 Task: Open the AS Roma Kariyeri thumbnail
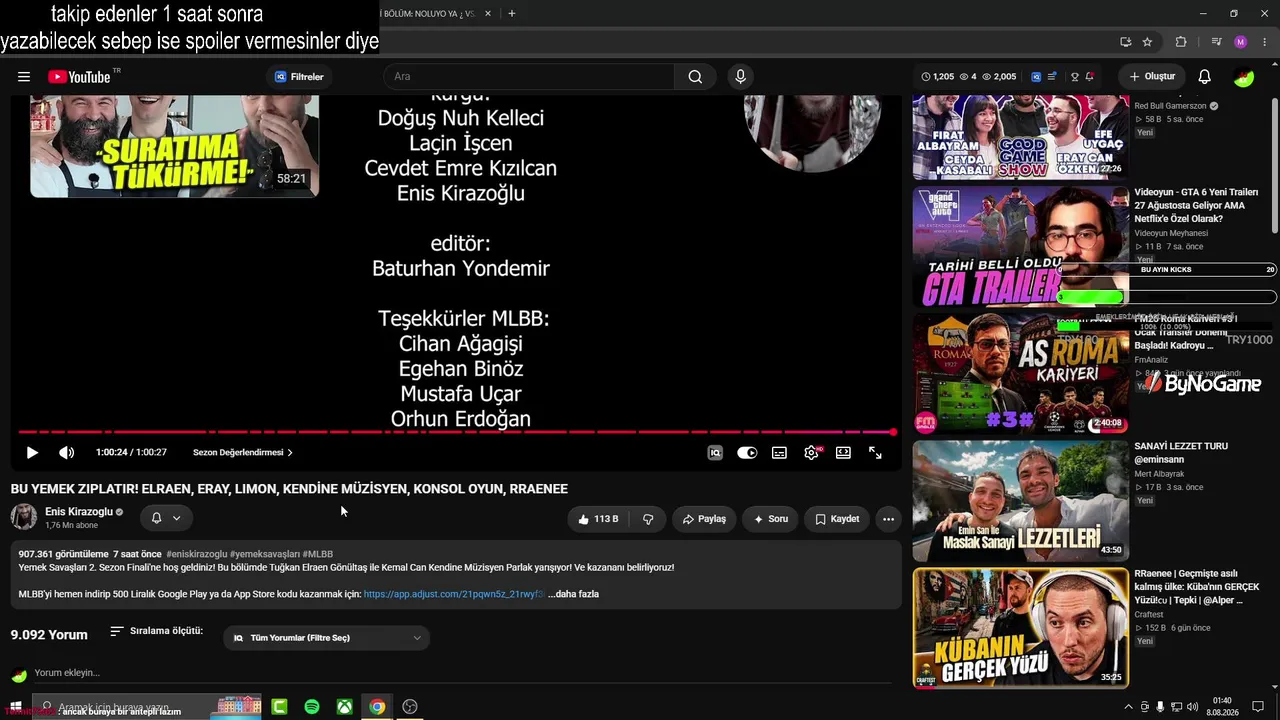pos(1020,374)
